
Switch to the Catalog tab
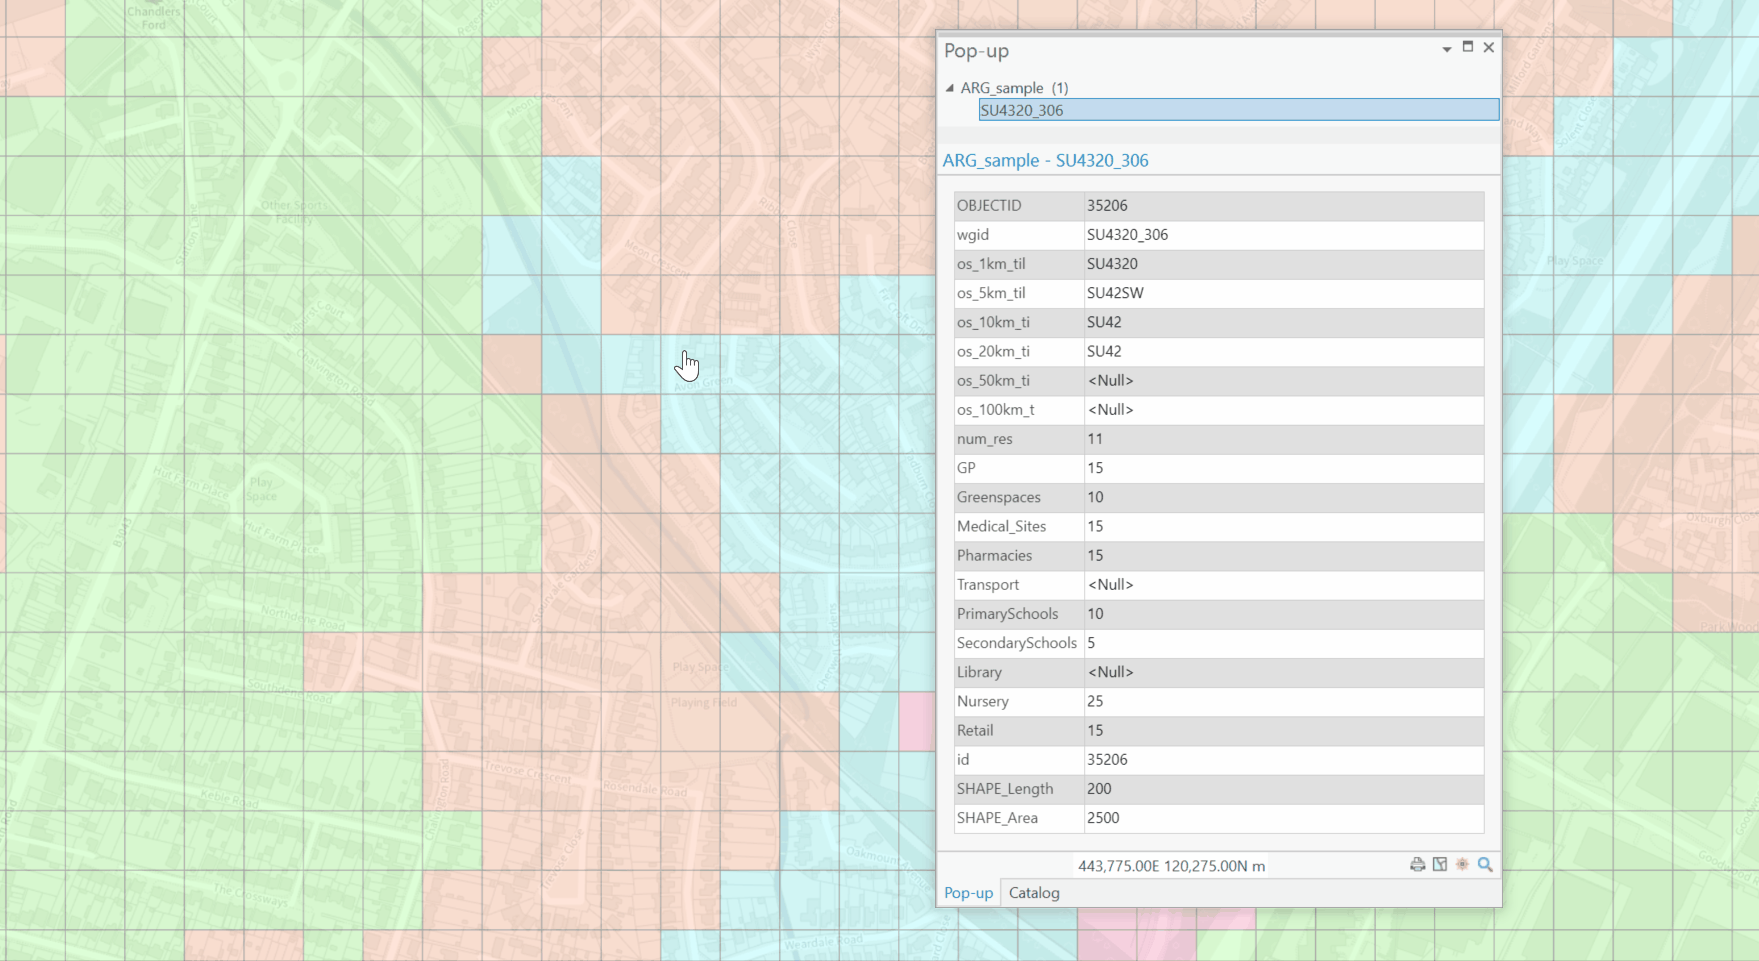(1034, 893)
